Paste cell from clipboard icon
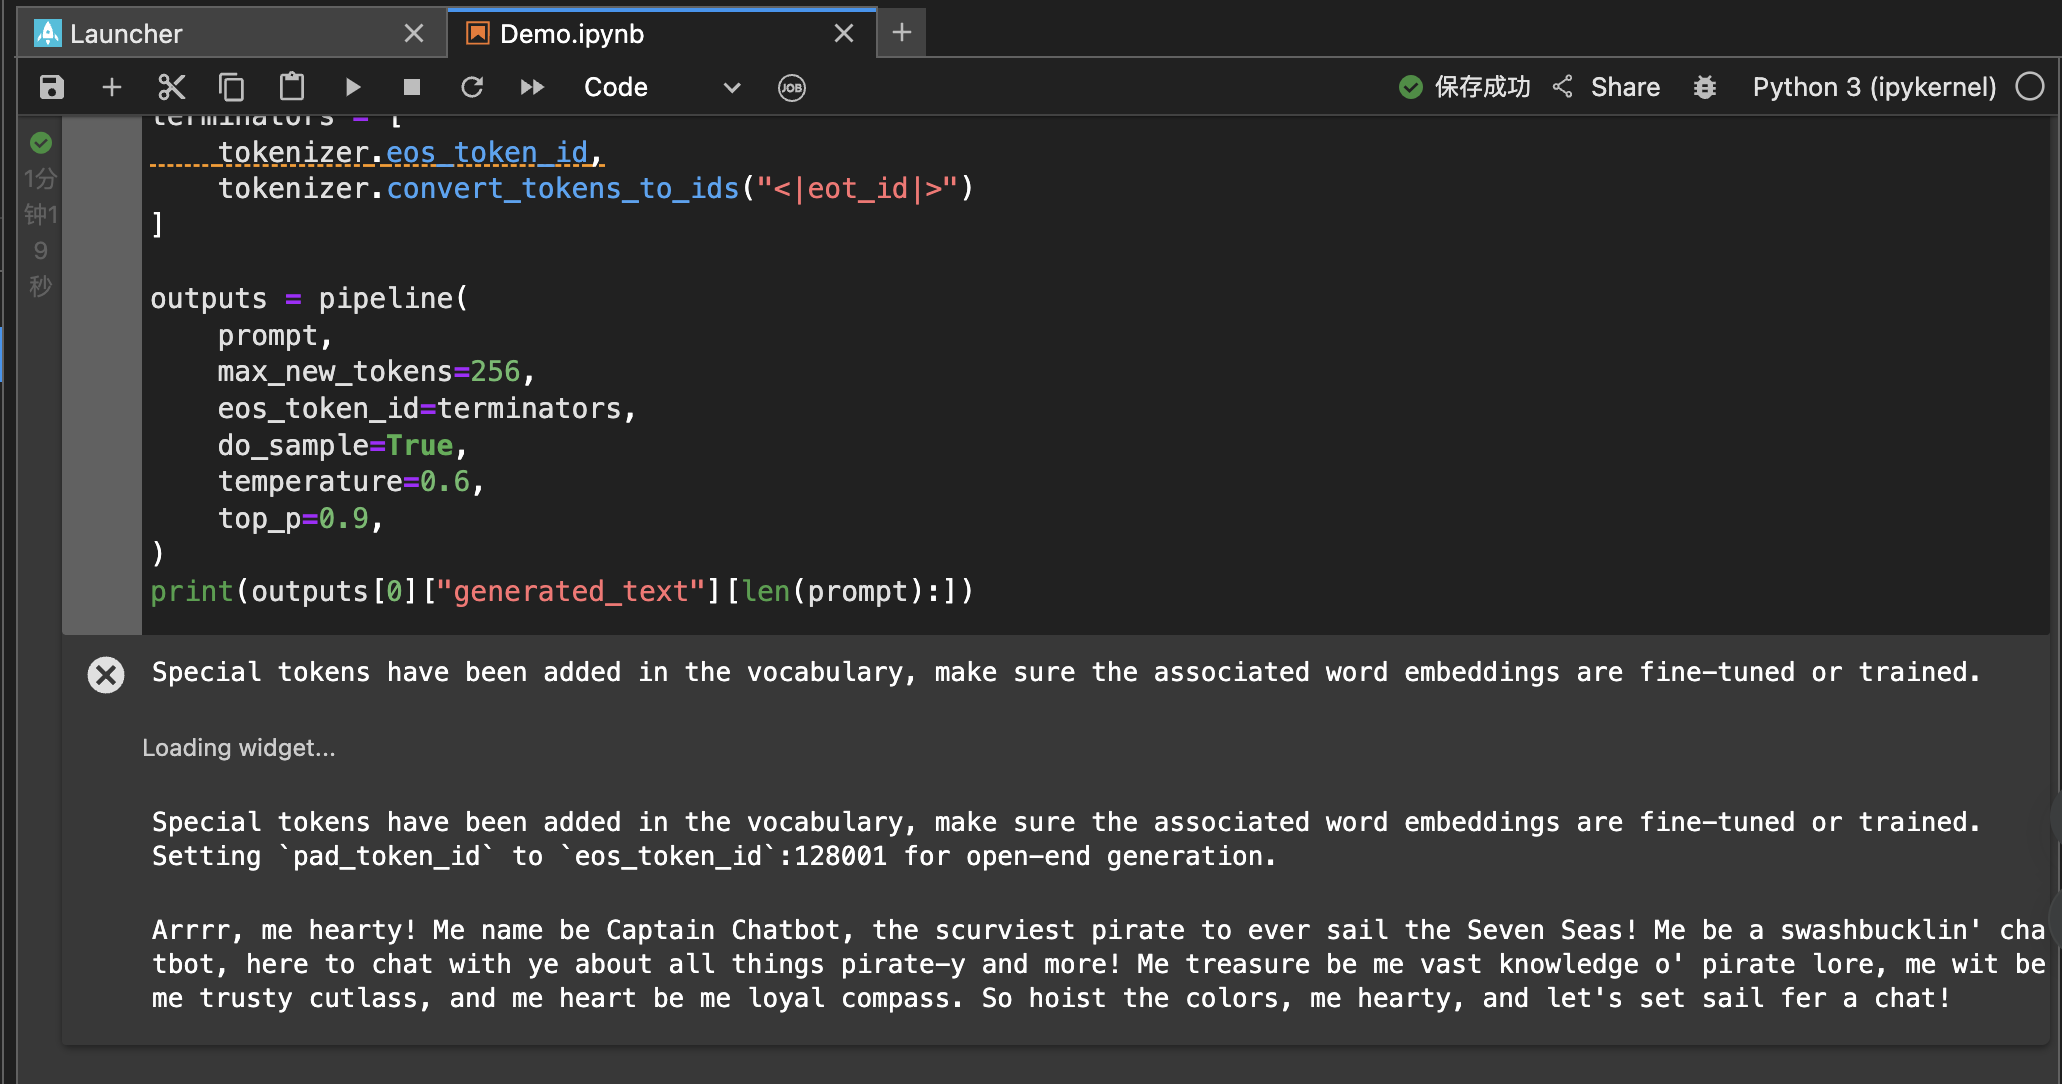The width and height of the screenshot is (2062, 1084). 292,87
